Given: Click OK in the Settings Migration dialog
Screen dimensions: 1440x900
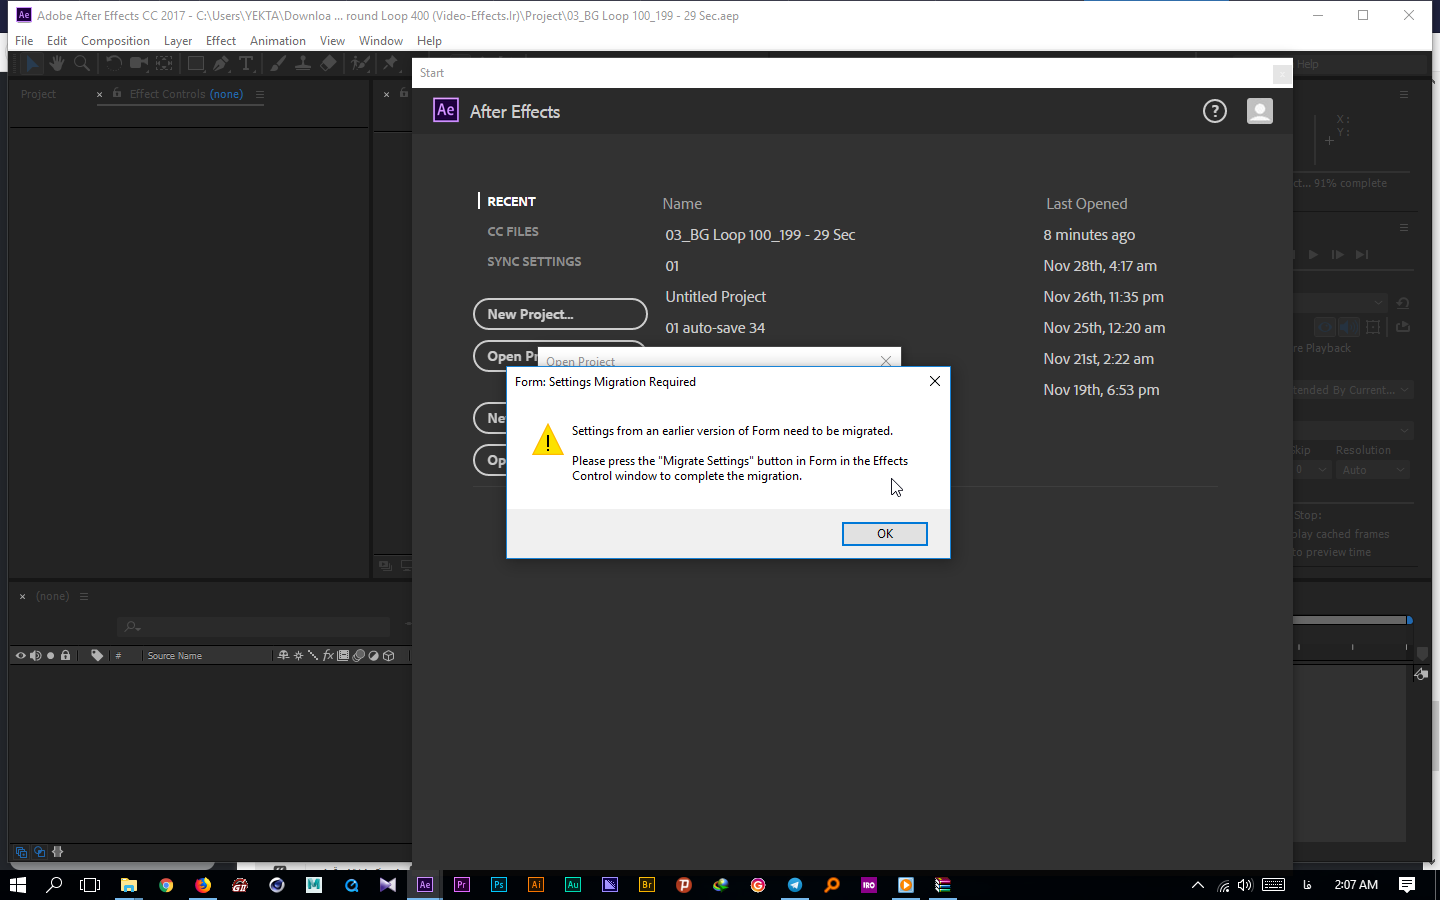Looking at the screenshot, I should tap(885, 534).
